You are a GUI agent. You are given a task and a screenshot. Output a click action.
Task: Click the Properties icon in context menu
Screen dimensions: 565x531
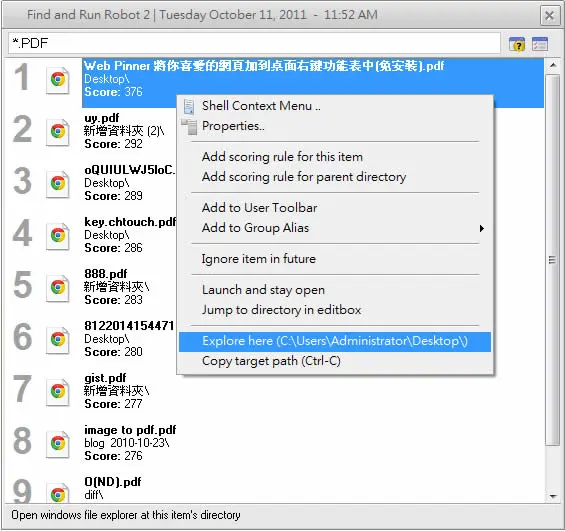189,127
